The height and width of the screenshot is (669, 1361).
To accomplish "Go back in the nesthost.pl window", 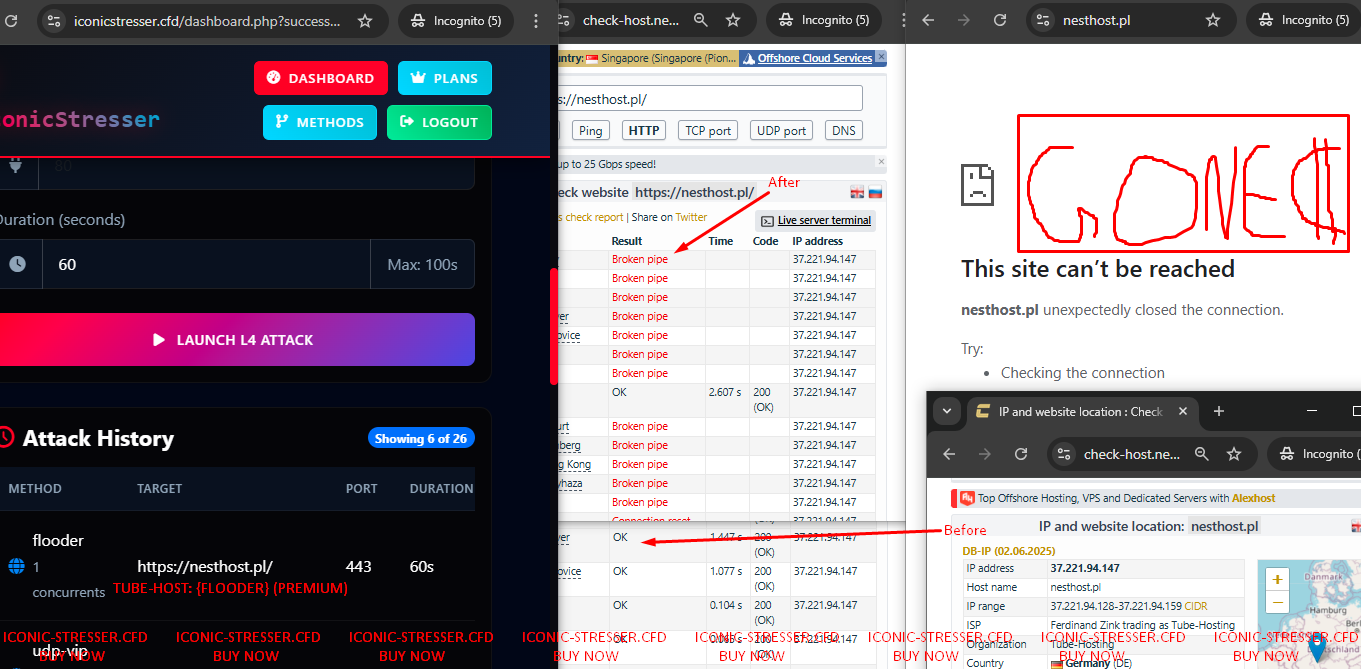I will [x=928, y=20].
